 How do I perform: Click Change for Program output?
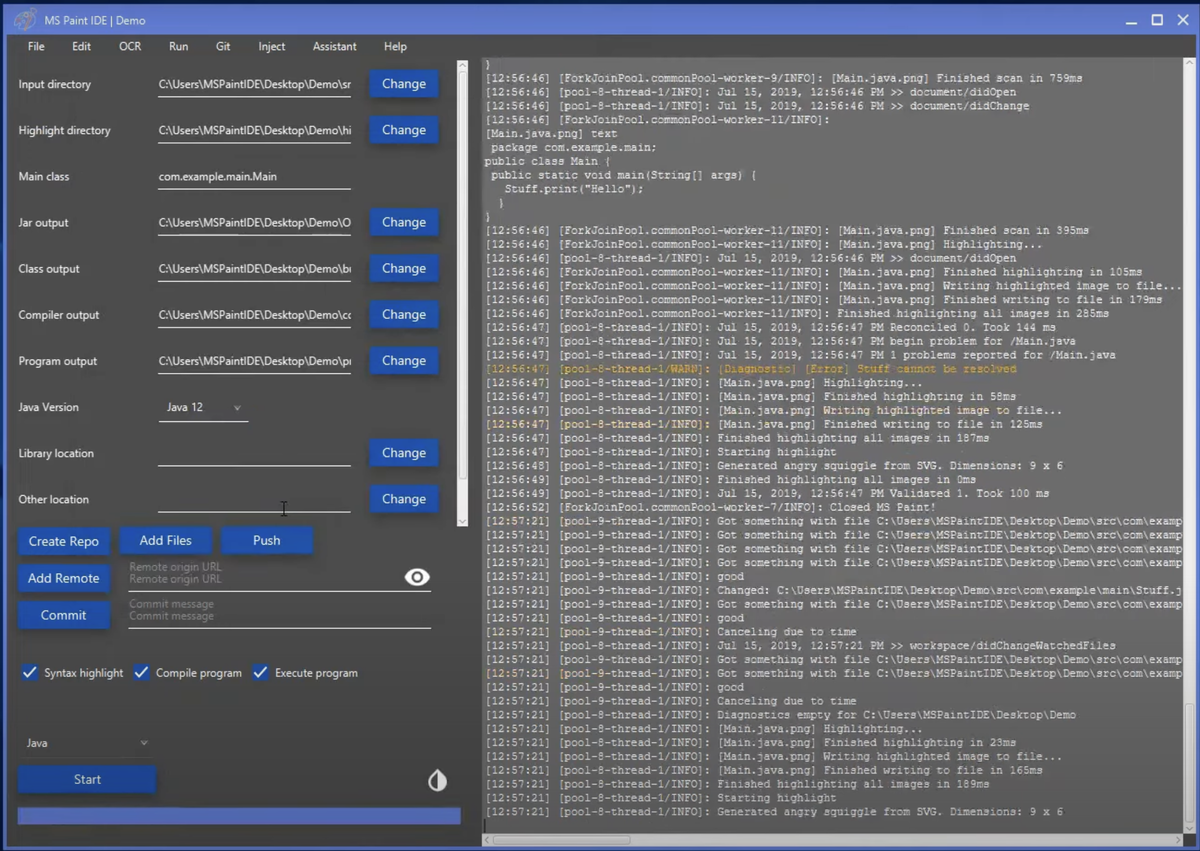click(404, 360)
